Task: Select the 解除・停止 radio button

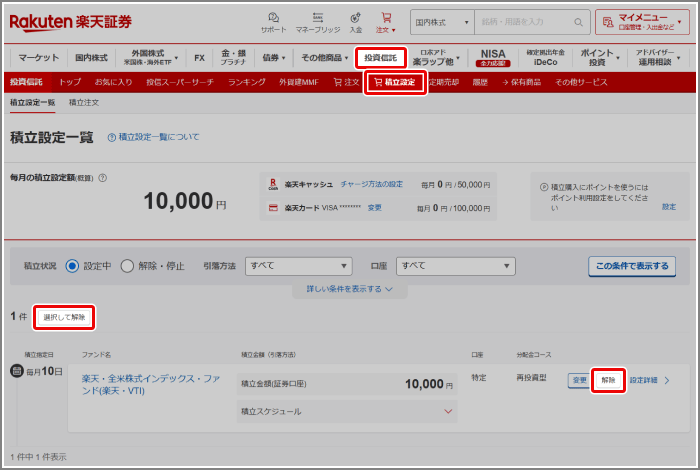Action: (x=127, y=266)
